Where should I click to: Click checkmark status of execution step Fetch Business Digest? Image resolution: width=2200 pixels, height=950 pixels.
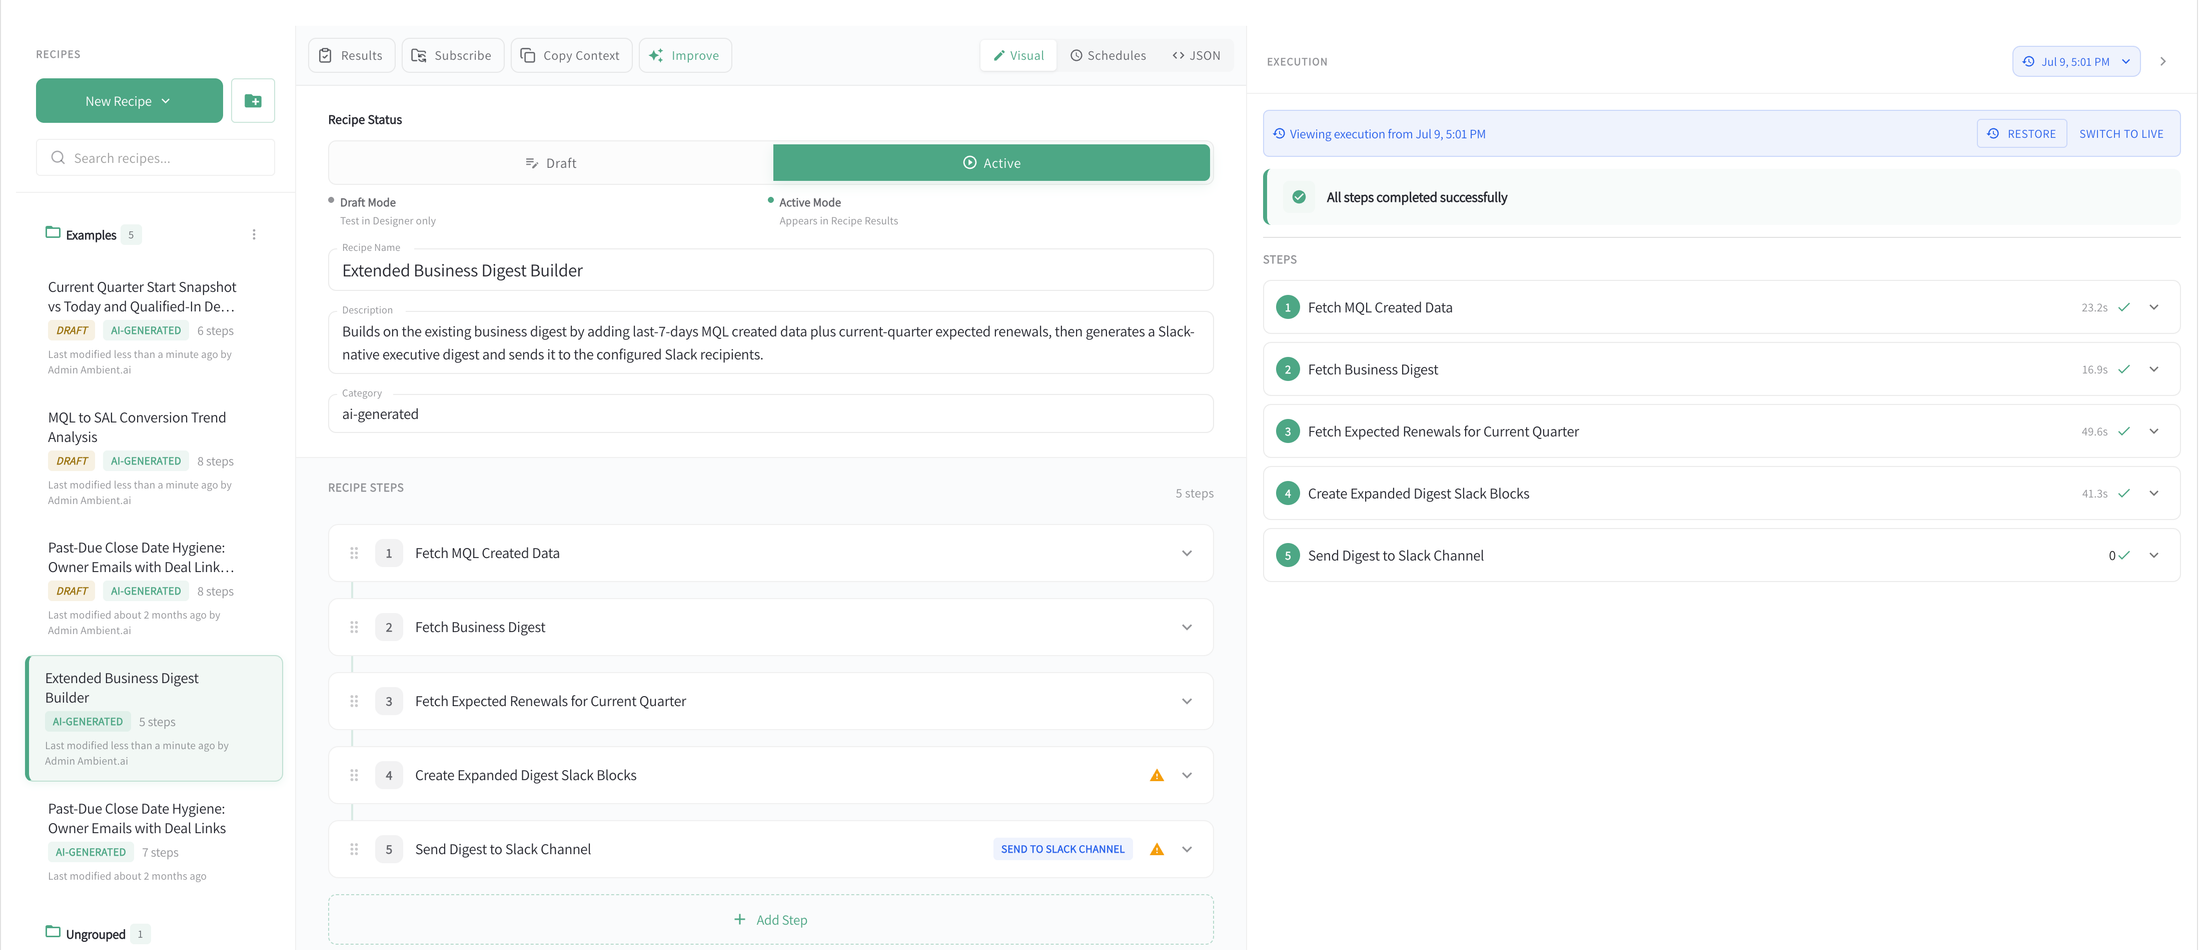tap(2124, 369)
